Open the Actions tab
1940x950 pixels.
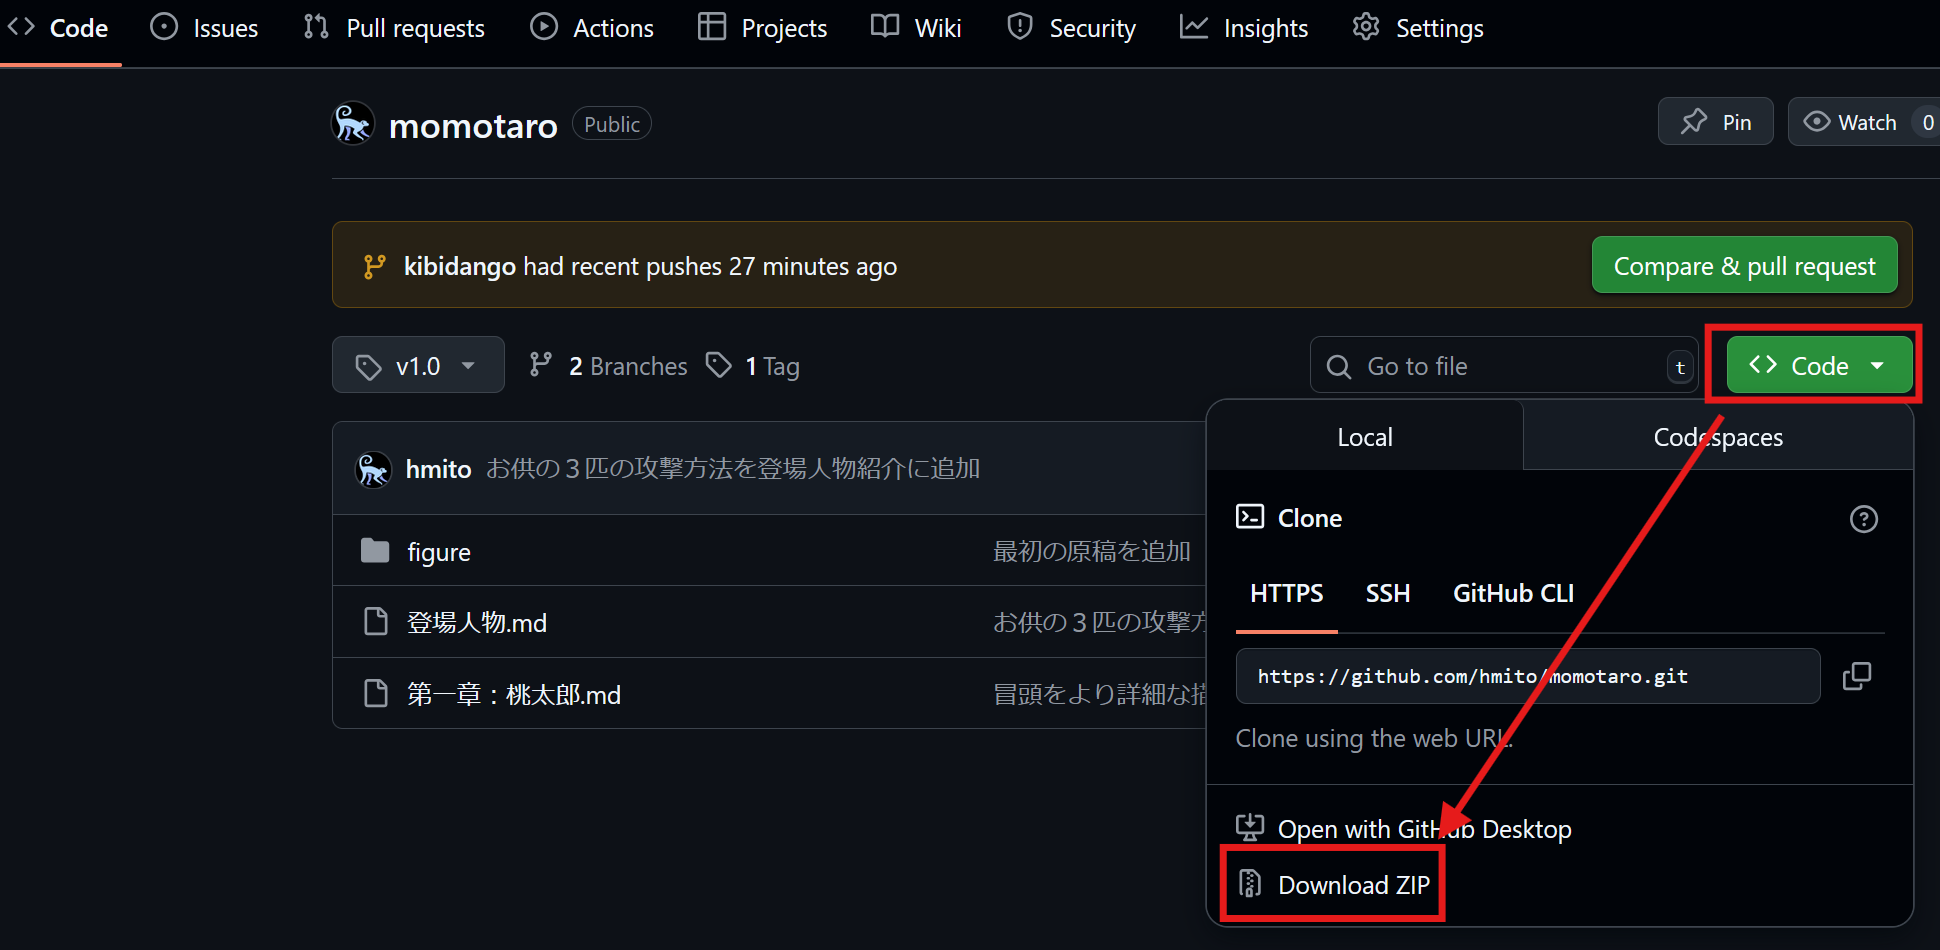592,28
